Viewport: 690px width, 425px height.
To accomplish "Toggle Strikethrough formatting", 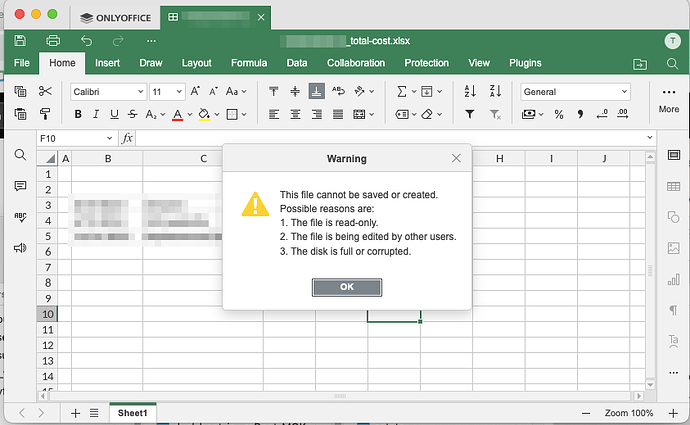I will pyautogui.click(x=132, y=114).
